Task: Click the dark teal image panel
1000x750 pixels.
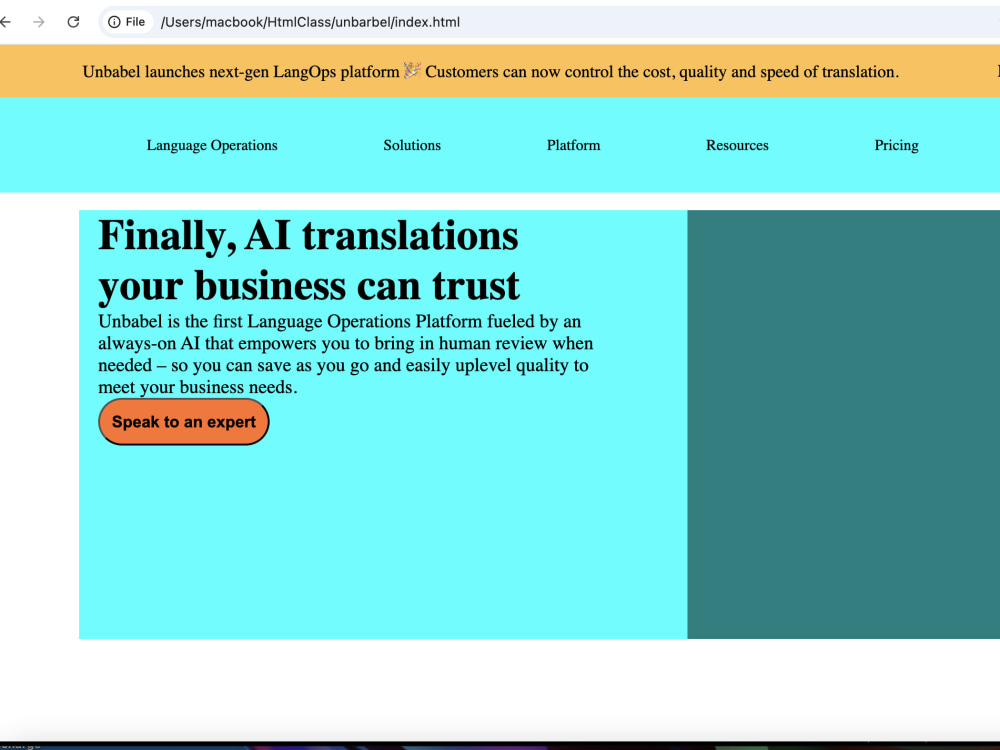Action: [843, 424]
